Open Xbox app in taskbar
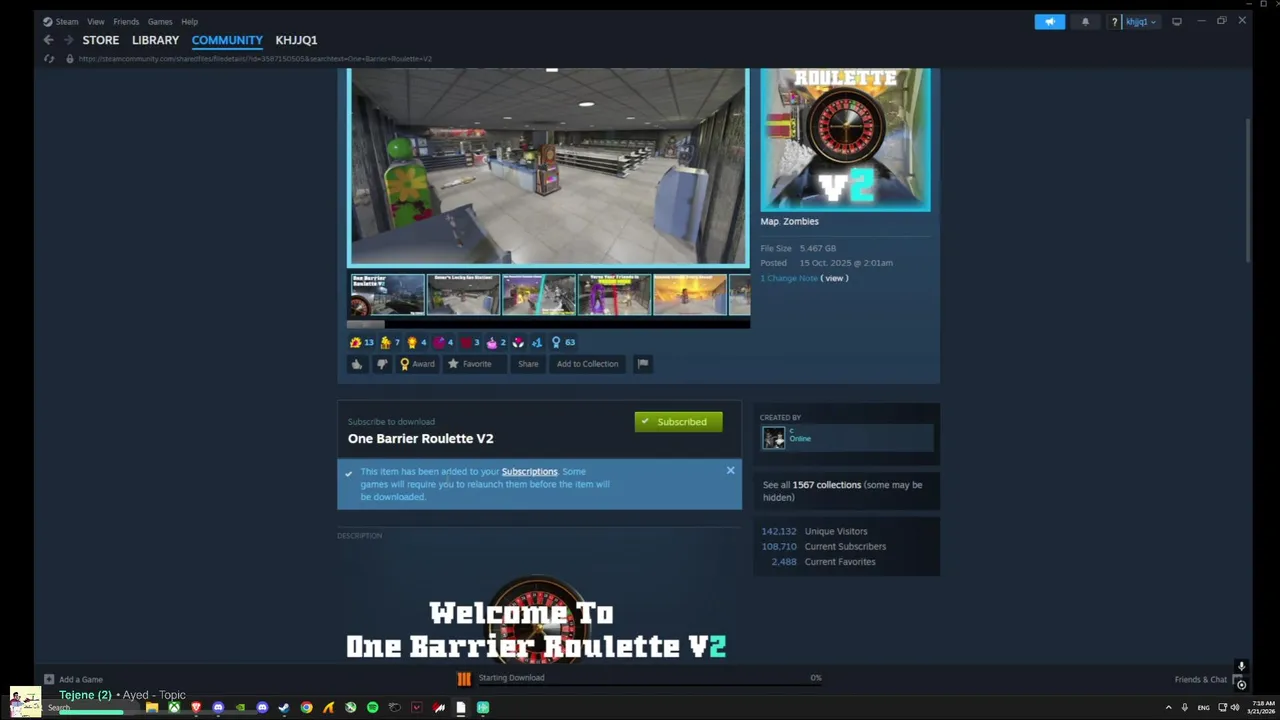 [174, 707]
